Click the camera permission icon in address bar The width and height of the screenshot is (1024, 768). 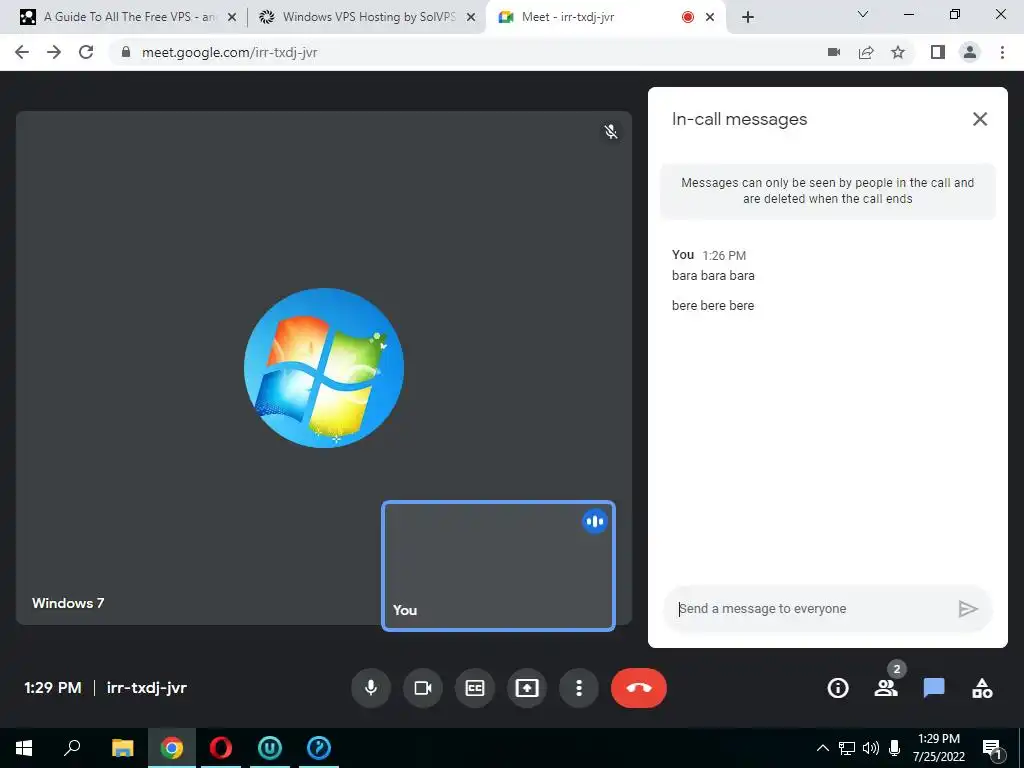pyautogui.click(x=834, y=52)
